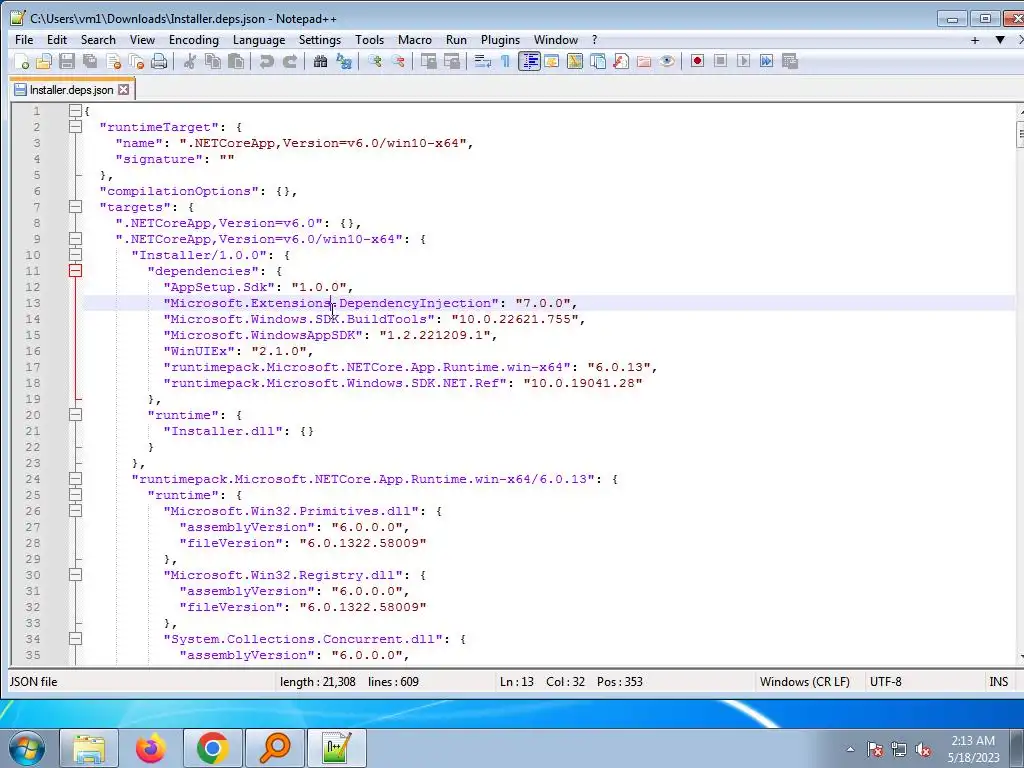Zoom in with the magnifier plus icon

point(375,61)
